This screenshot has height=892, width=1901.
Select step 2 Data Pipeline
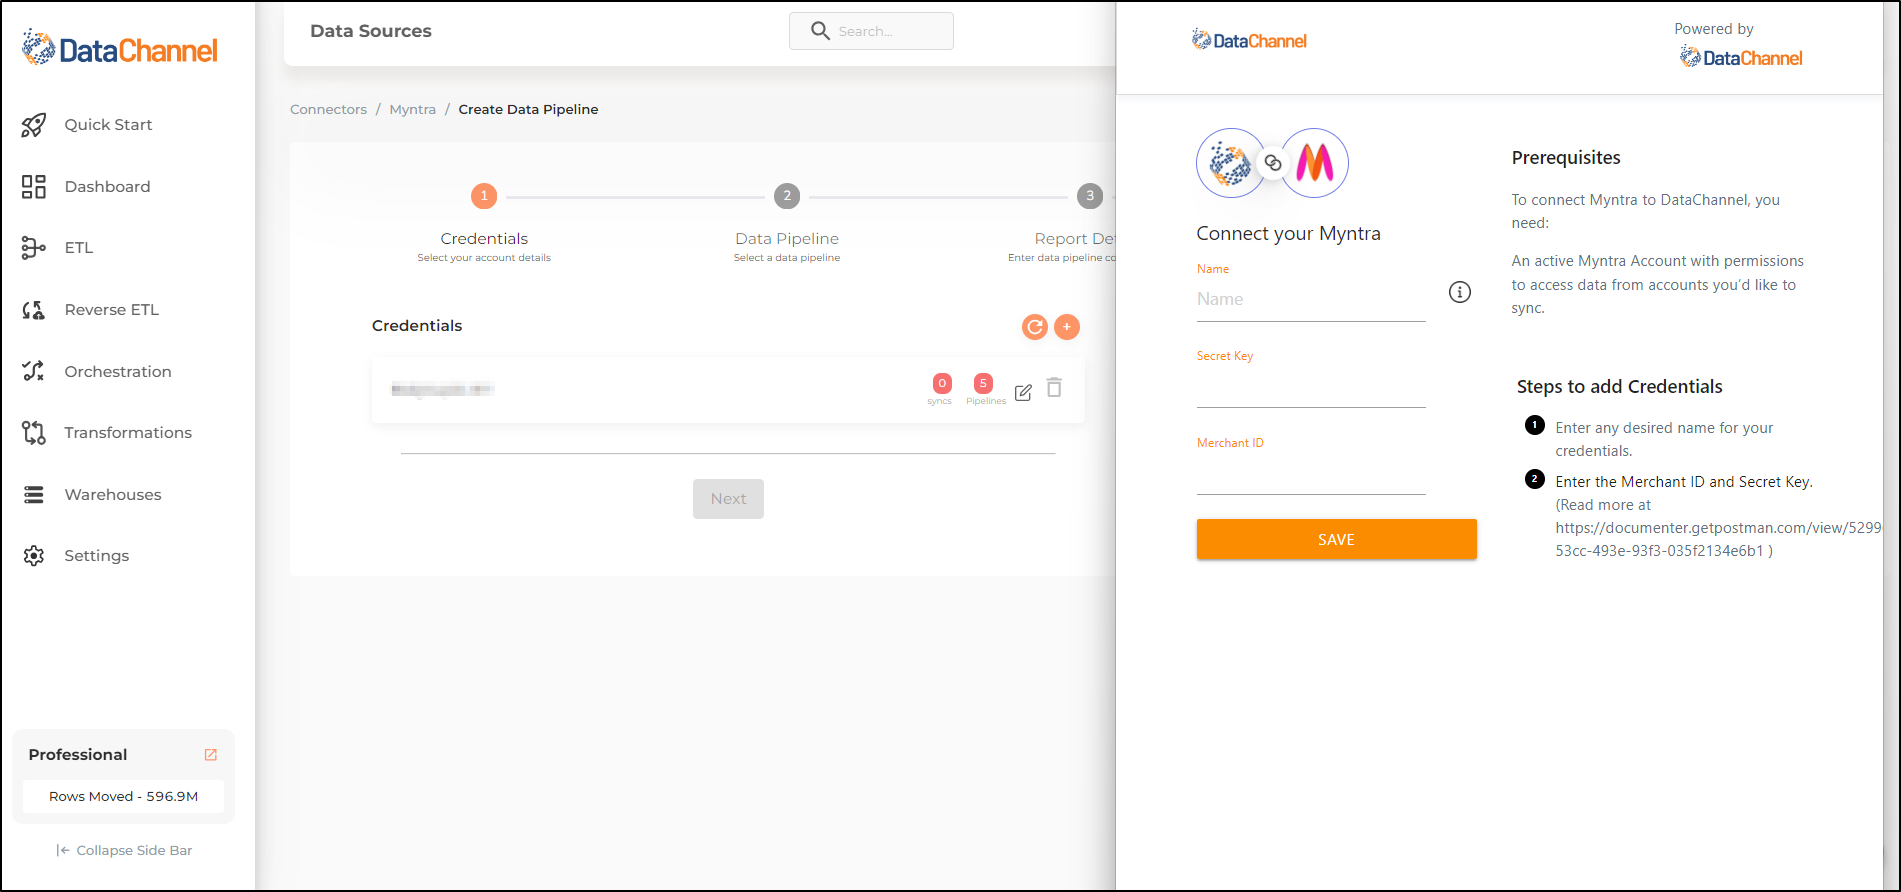787,196
